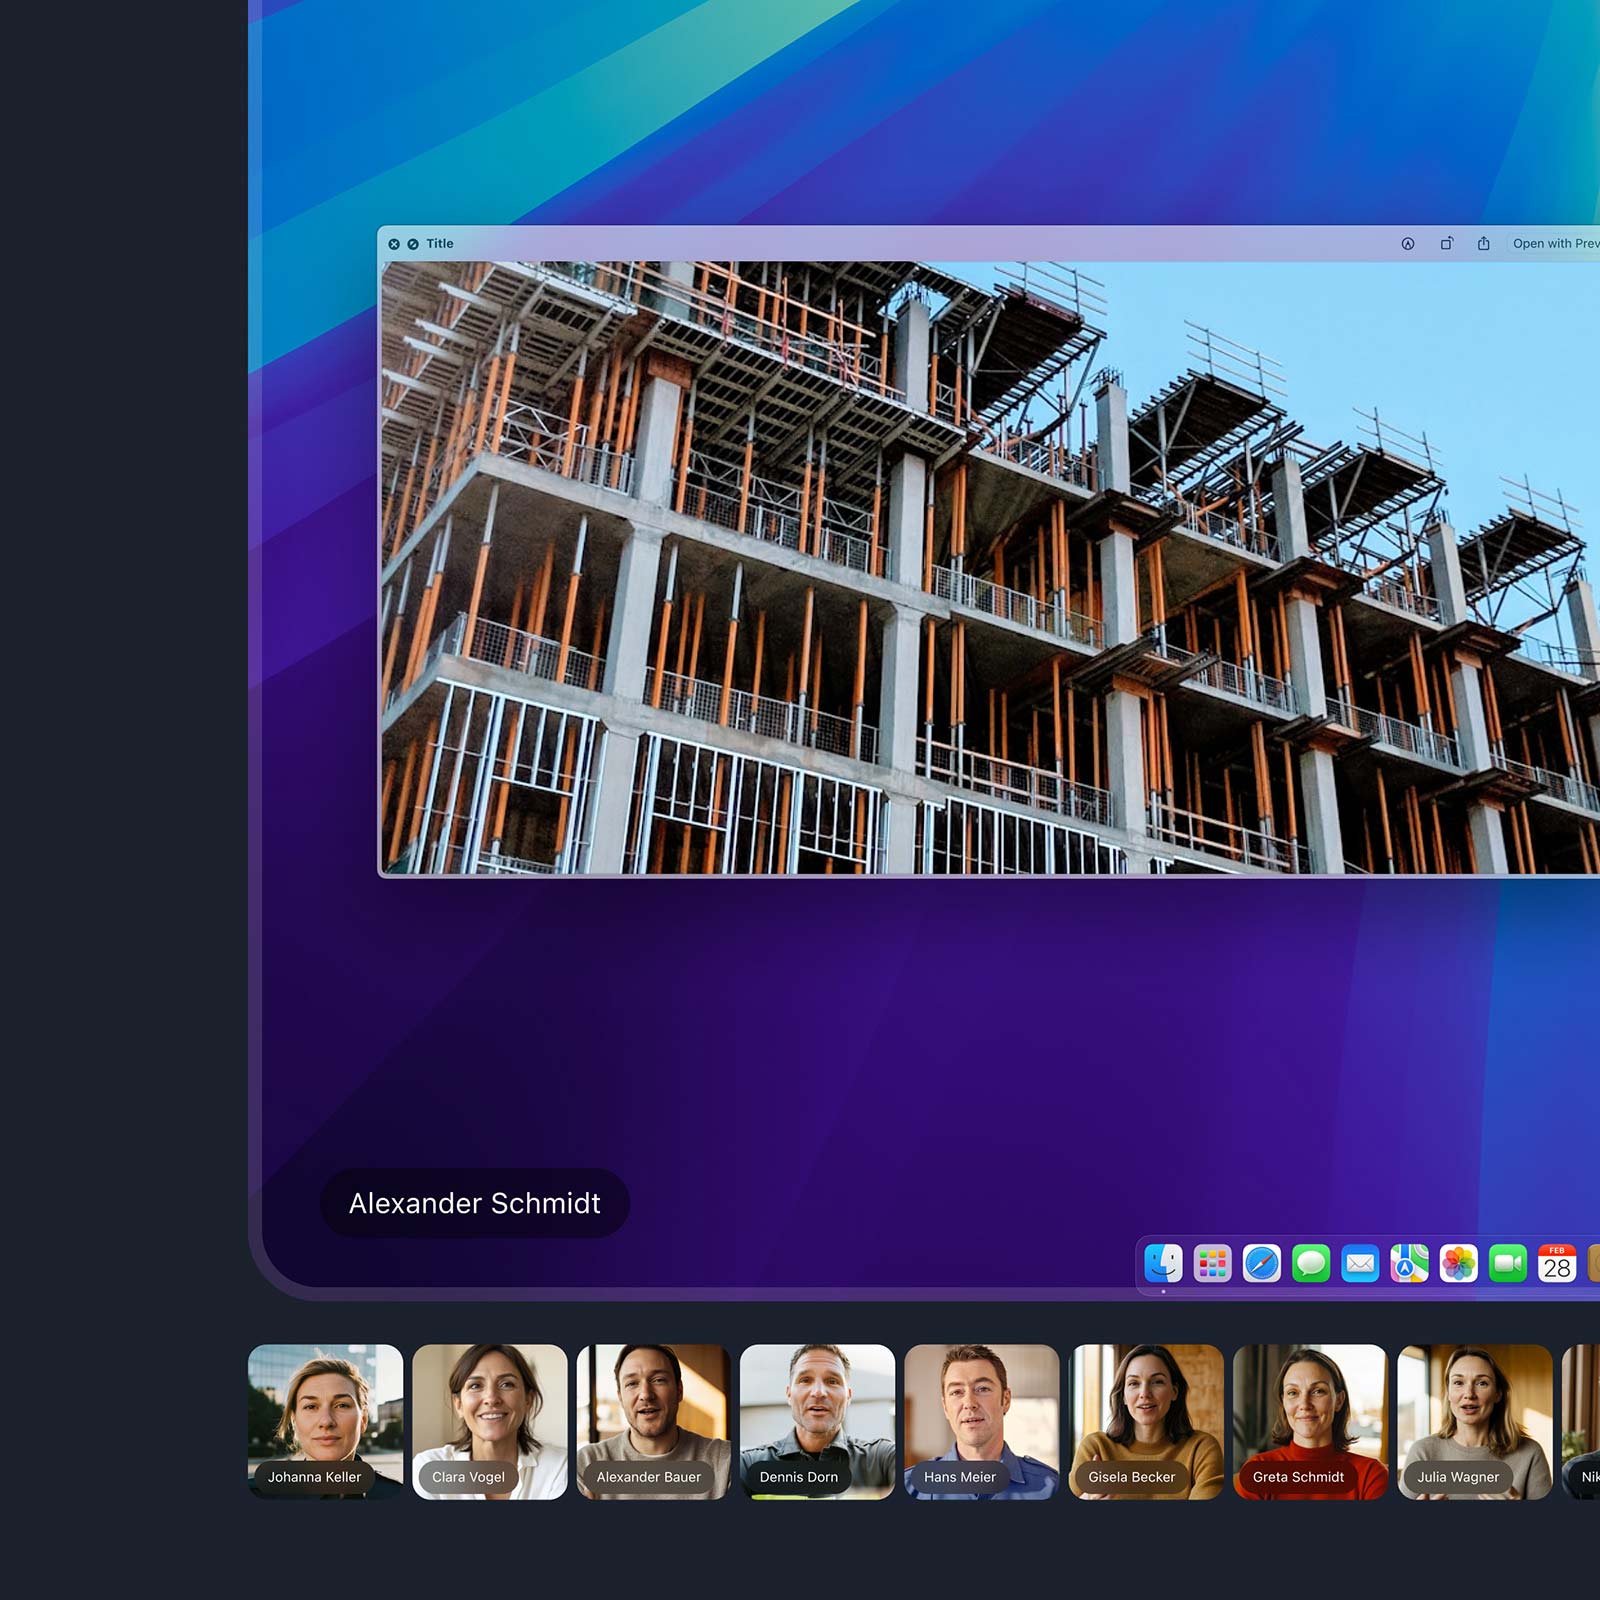Select Alexander Bauer's video thumbnail
Screen dimensions: 1600x1600
click(x=653, y=1420)
